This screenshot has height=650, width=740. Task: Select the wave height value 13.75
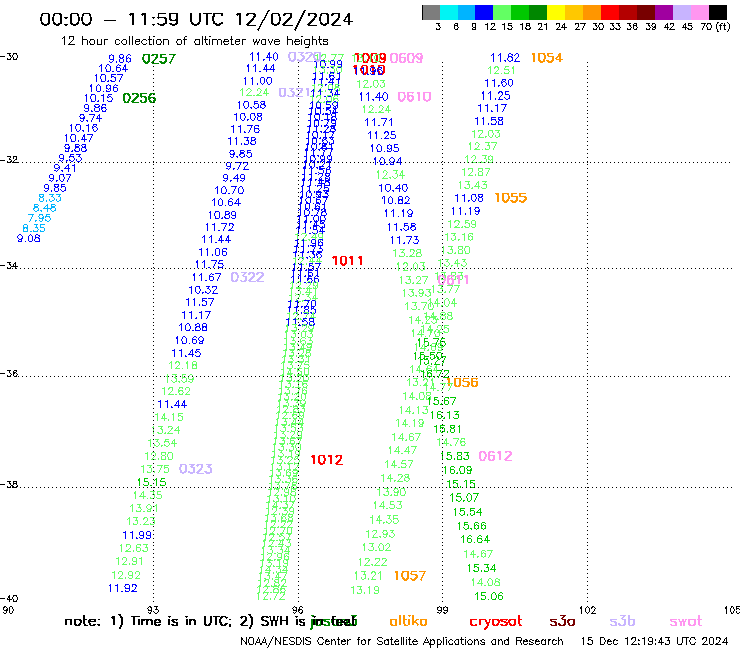click(155, 469)
